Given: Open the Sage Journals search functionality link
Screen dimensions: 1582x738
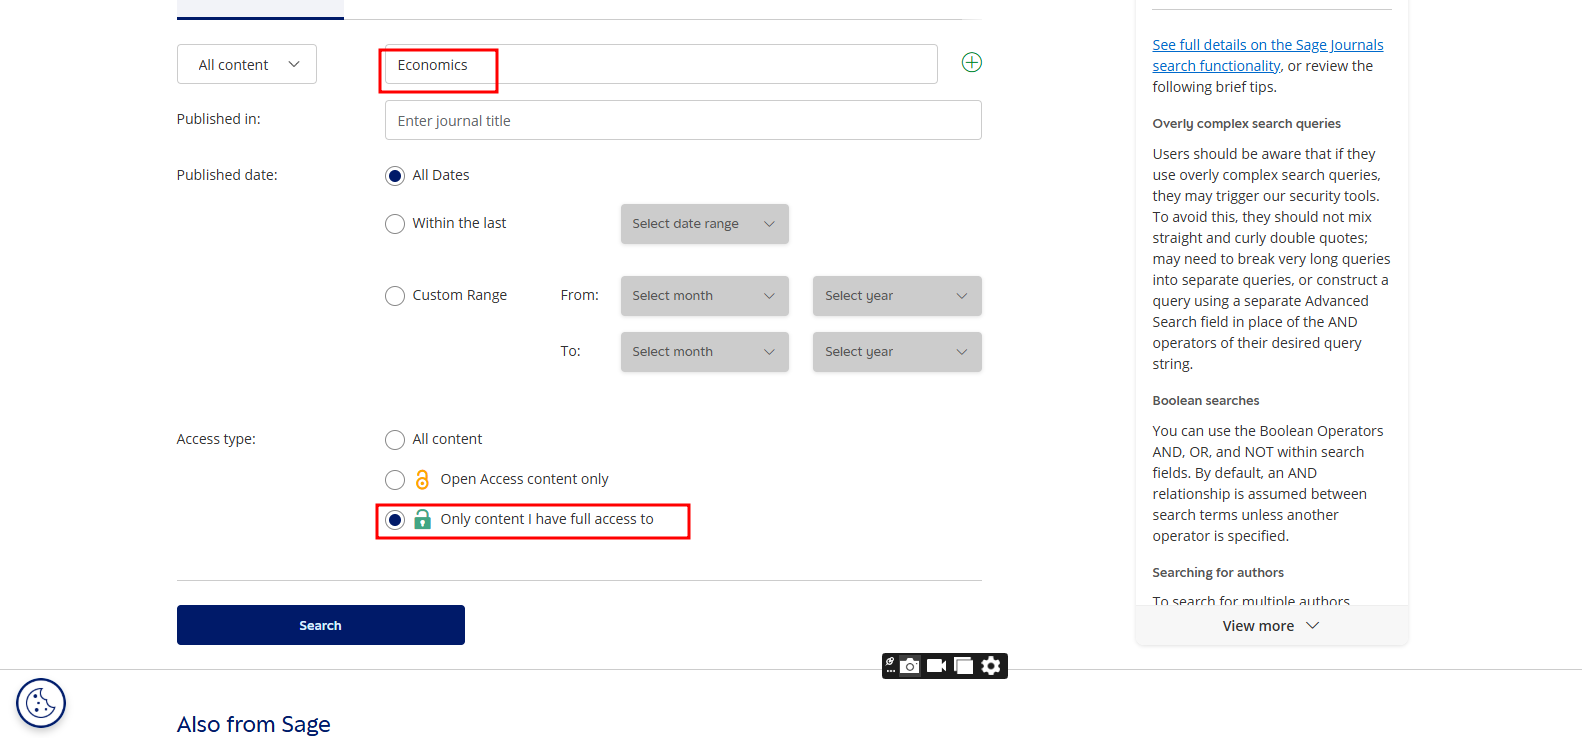Looking at the screenshot, I should 1267,55.
